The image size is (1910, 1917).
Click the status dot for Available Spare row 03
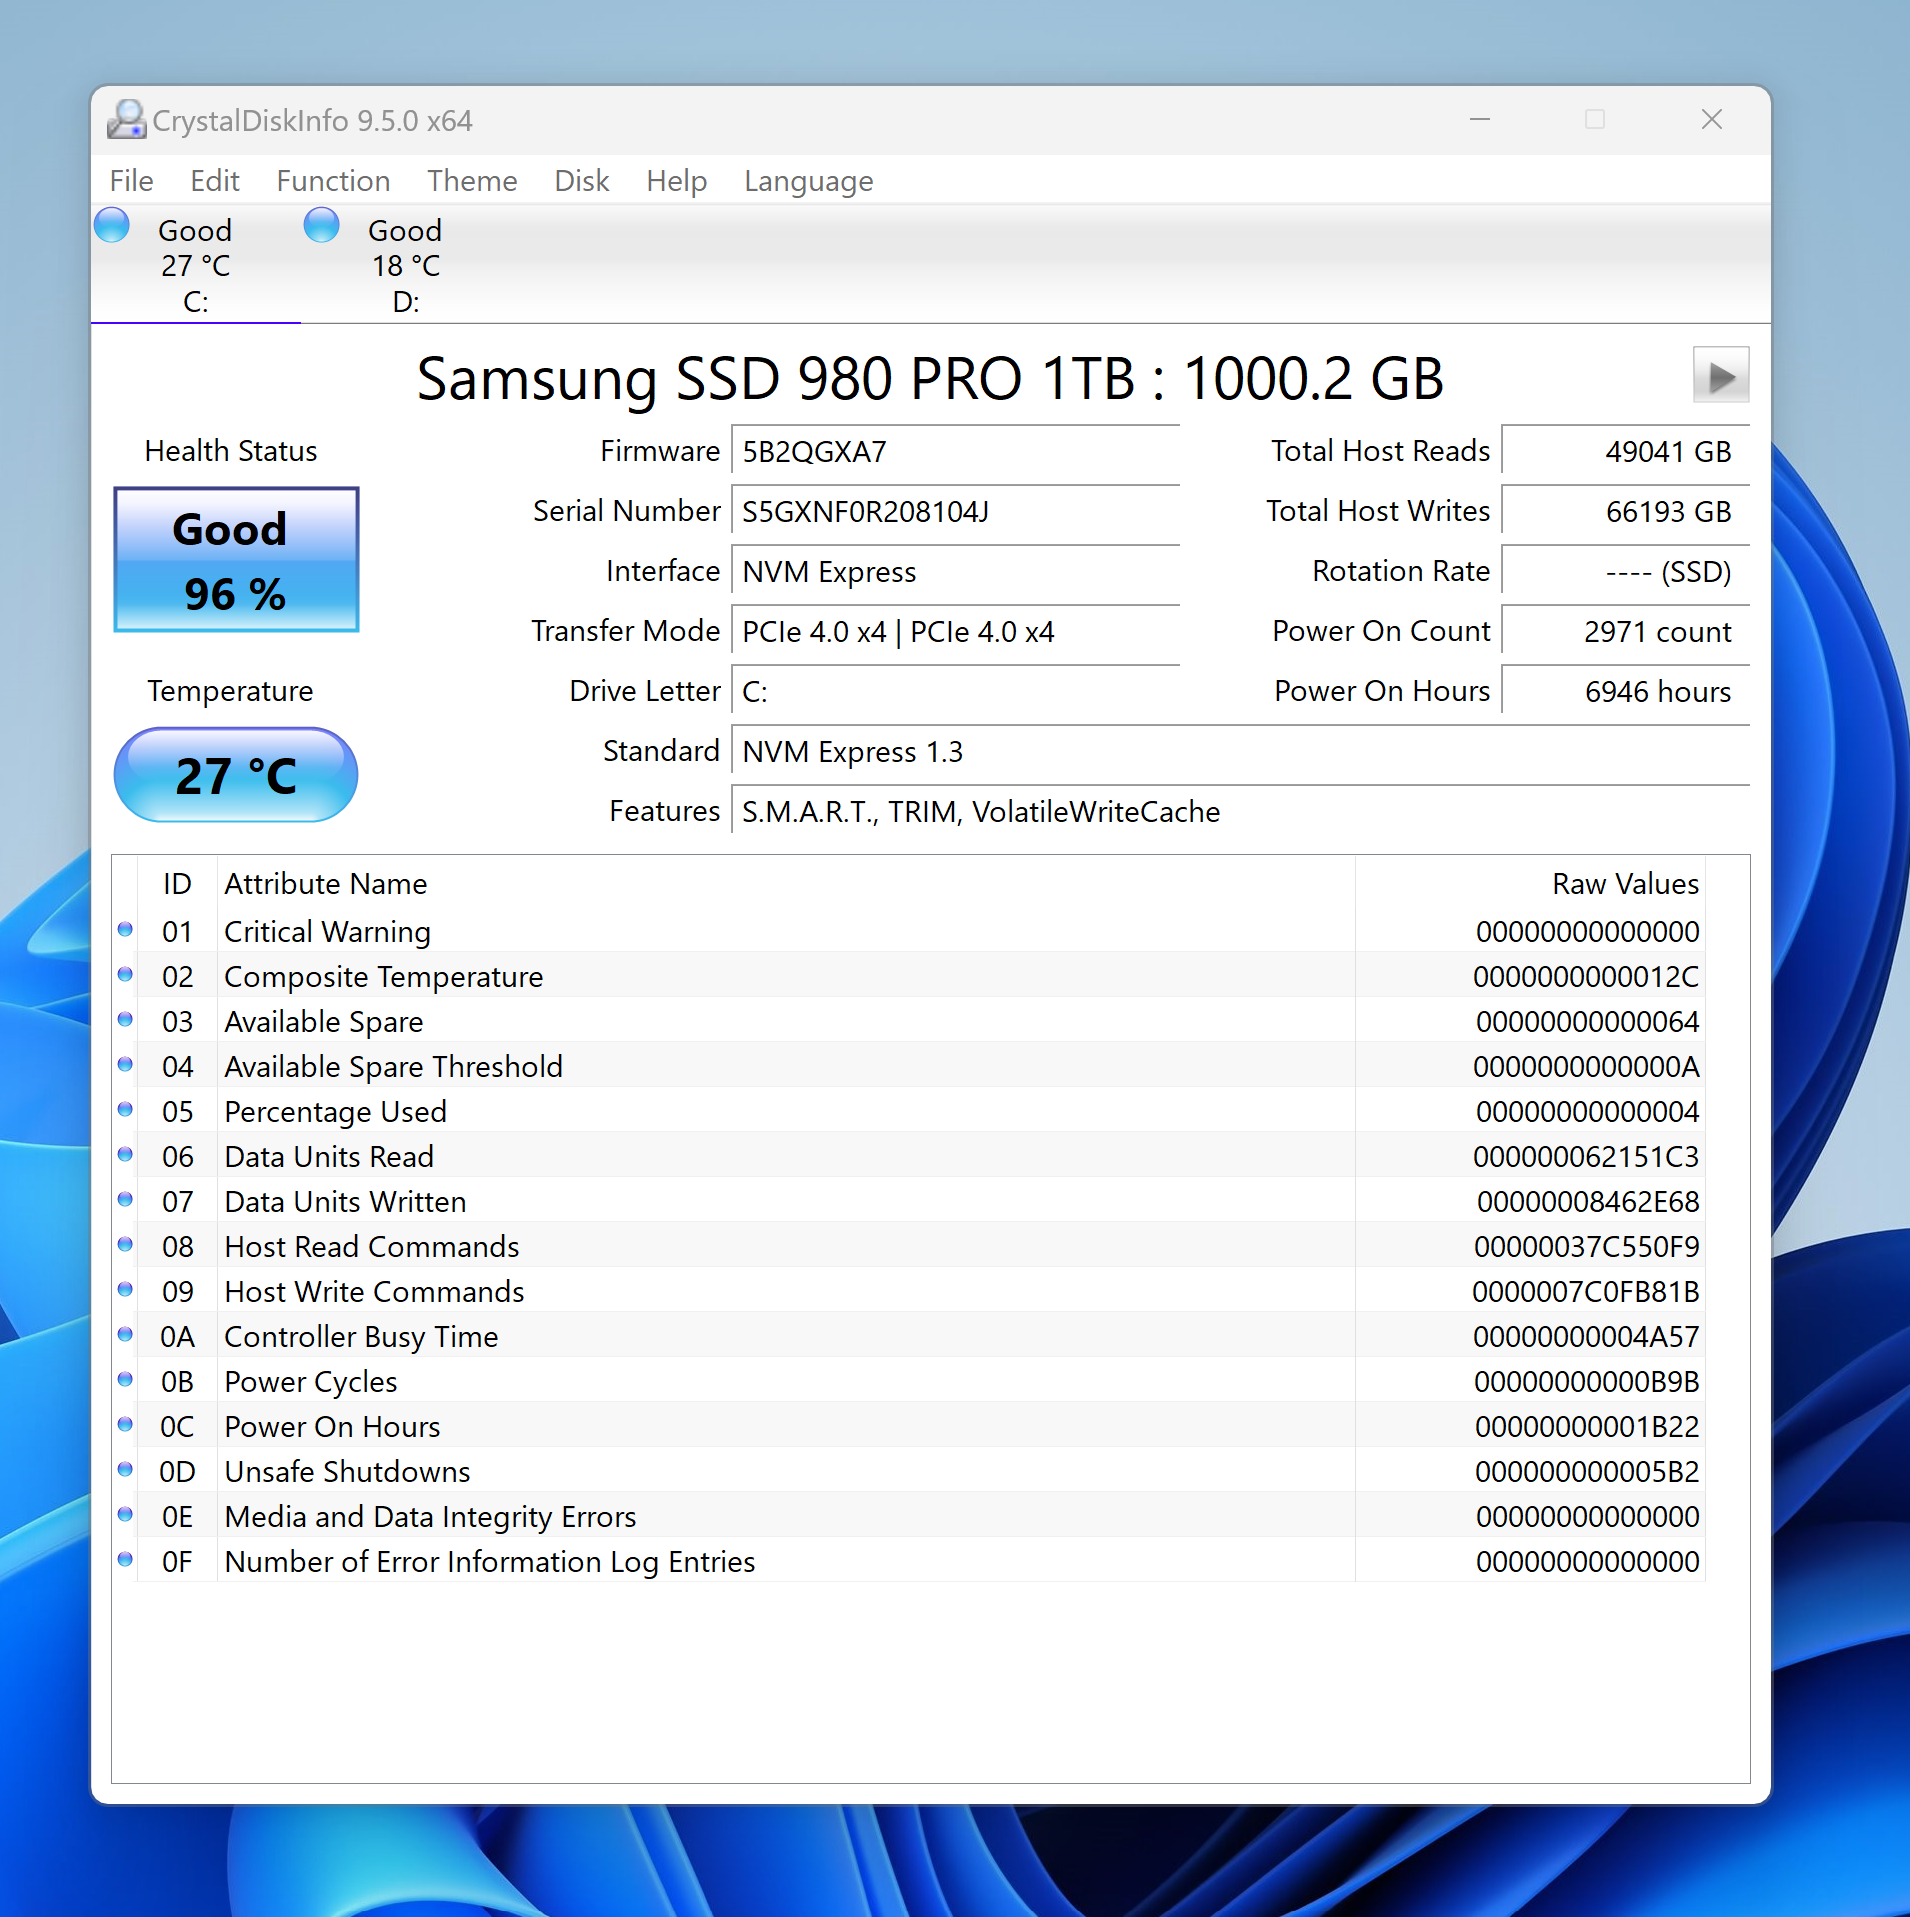125,1020
